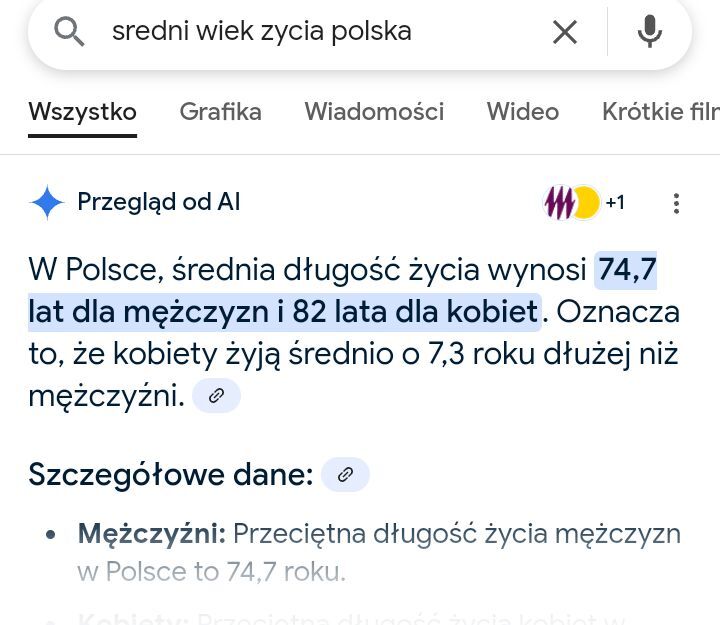Open the three-dot AI overview menu
Viewport: 720px width, 625px height.
coord(676,203)
